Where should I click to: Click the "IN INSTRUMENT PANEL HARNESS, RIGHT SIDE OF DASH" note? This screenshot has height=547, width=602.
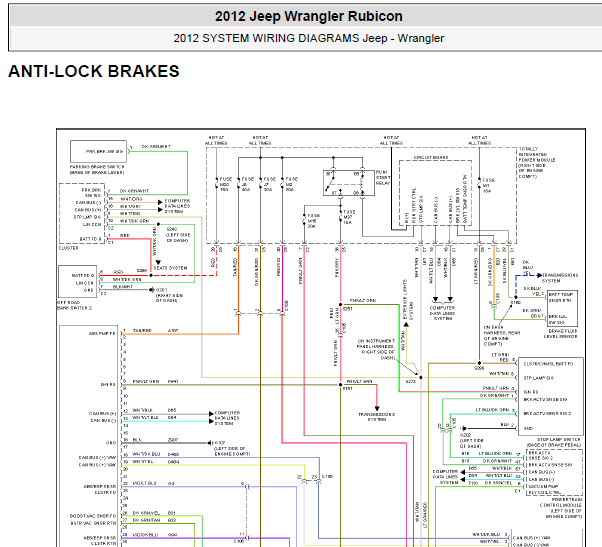pyautogui.click(x=375, y=349)
